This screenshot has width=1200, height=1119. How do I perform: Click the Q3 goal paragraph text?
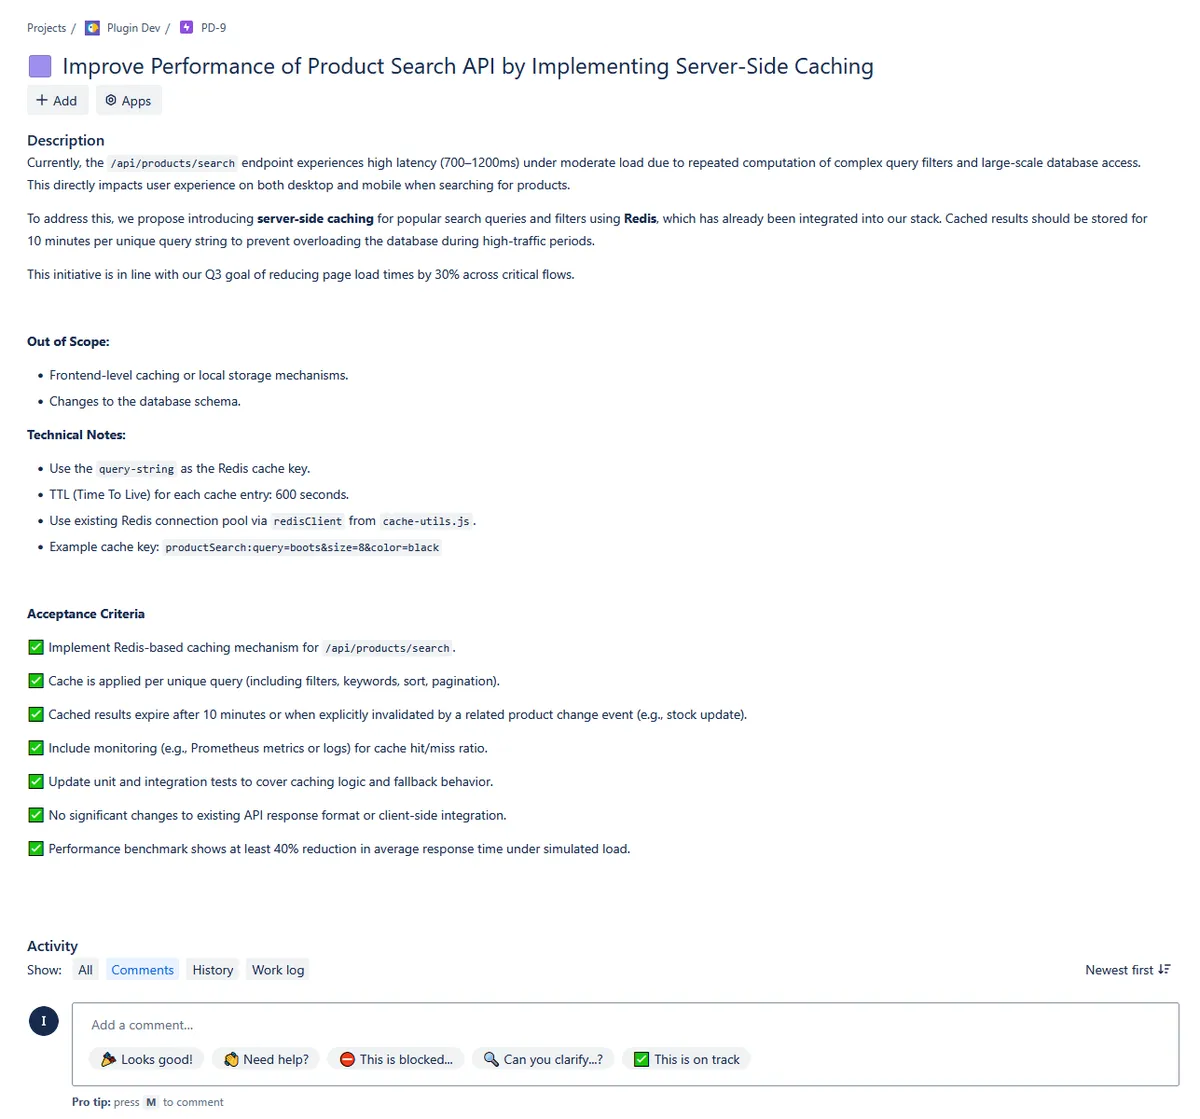pyautogui.click(x=301, y=274)
